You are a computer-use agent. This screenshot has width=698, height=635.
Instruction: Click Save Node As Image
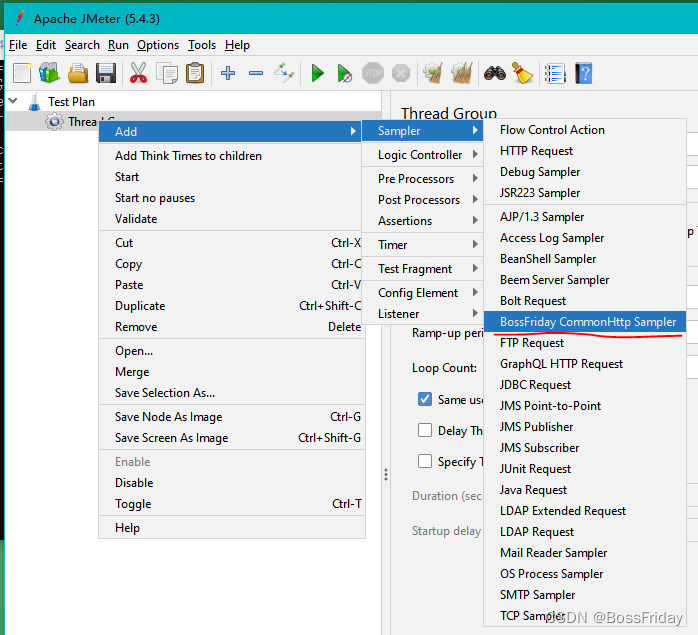(230, 416)
